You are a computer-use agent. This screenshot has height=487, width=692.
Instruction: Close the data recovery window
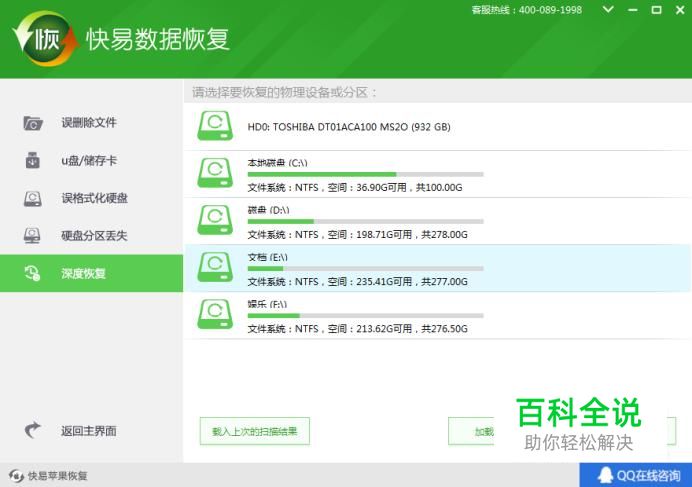pos(680,10)
